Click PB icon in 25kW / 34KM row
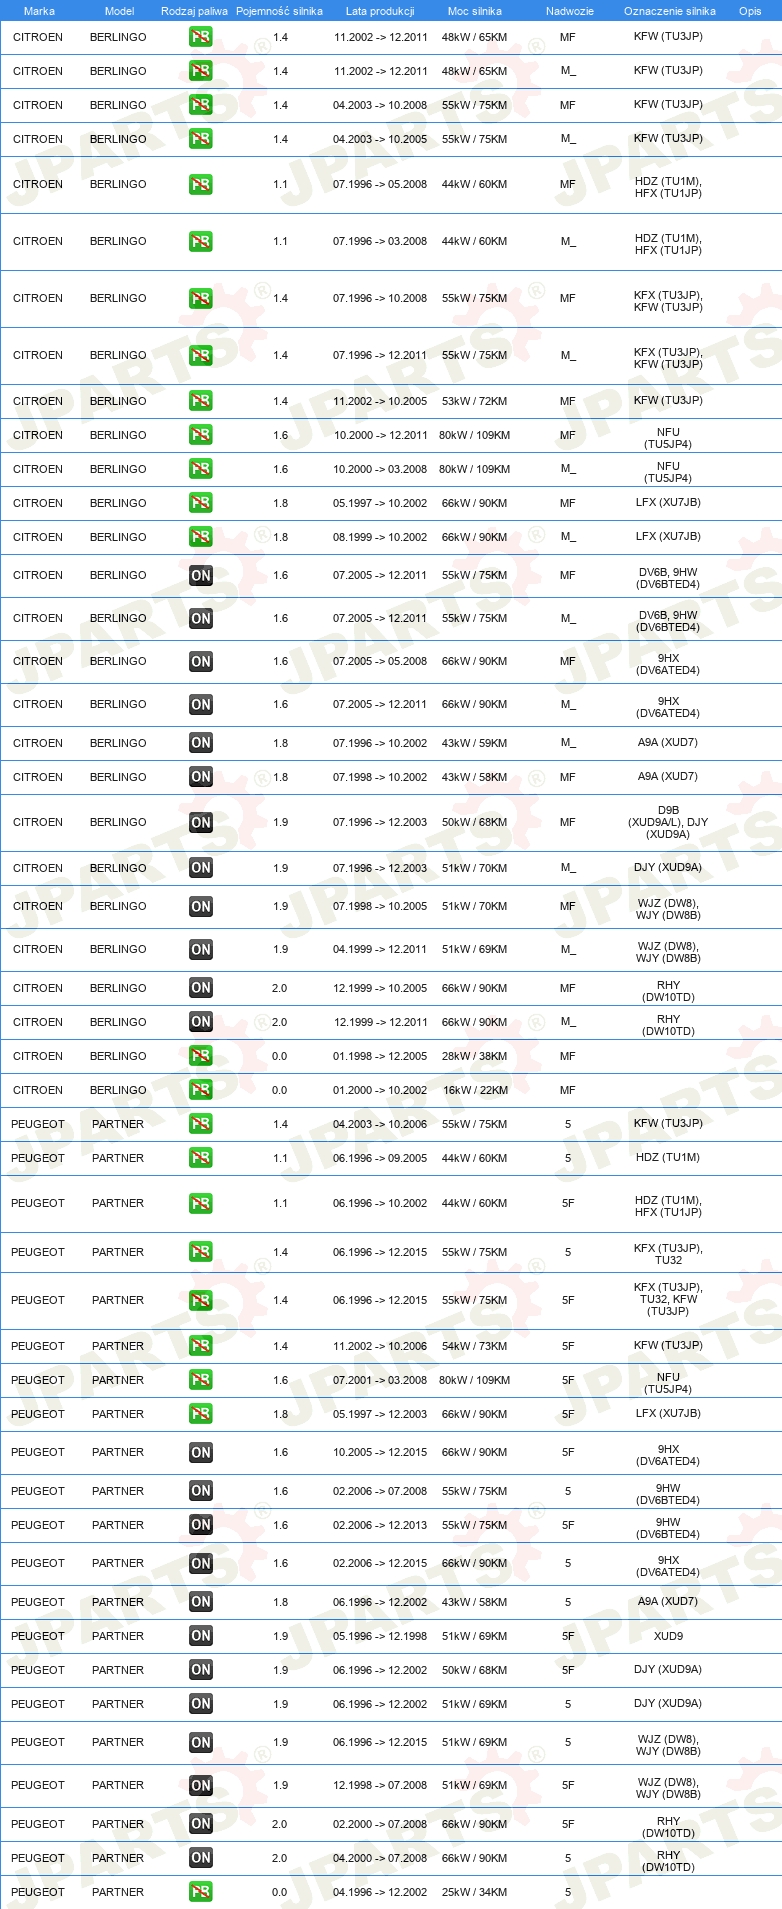The width and height of the screenshot is (782, 1909). 201,1892
